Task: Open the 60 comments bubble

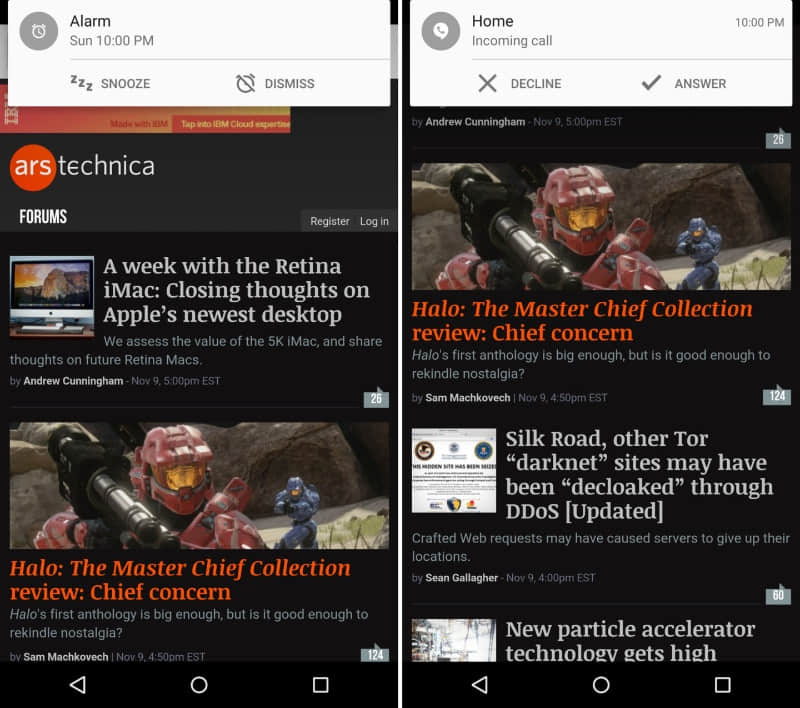Action: click(778, 595)
